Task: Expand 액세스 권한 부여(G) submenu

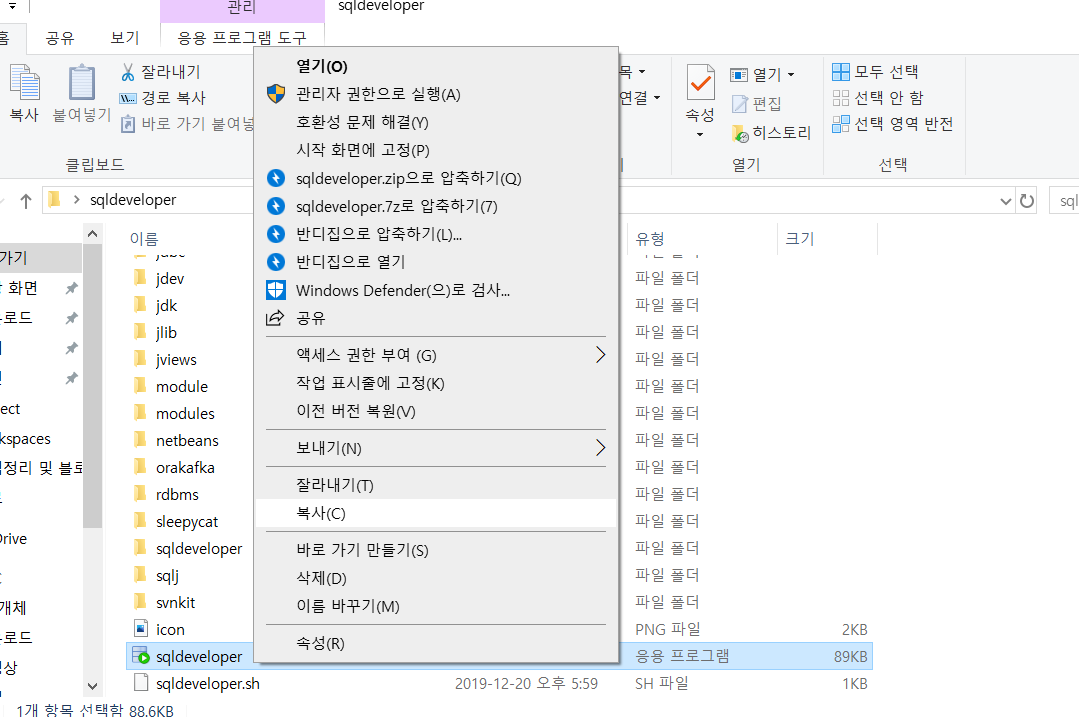Action: pos(436,355)
